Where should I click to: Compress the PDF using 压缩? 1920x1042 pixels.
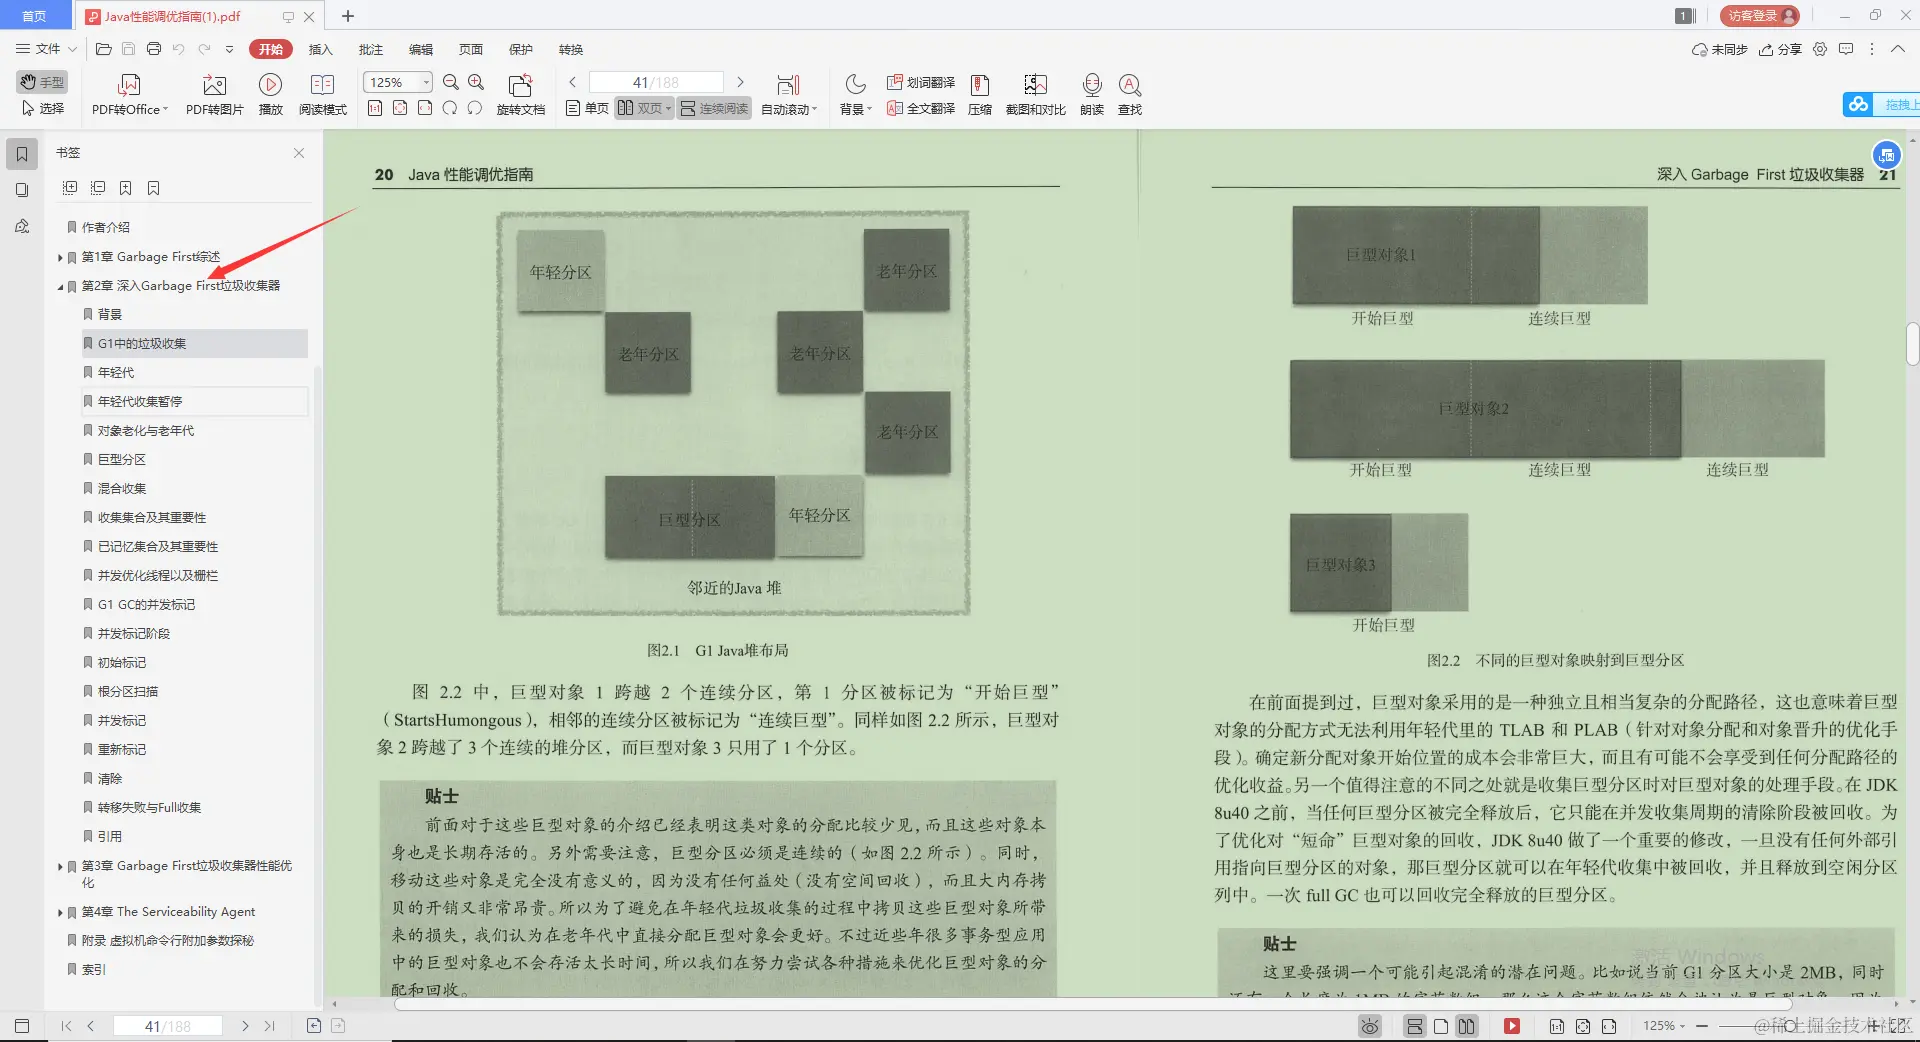[x=979, y=93]
